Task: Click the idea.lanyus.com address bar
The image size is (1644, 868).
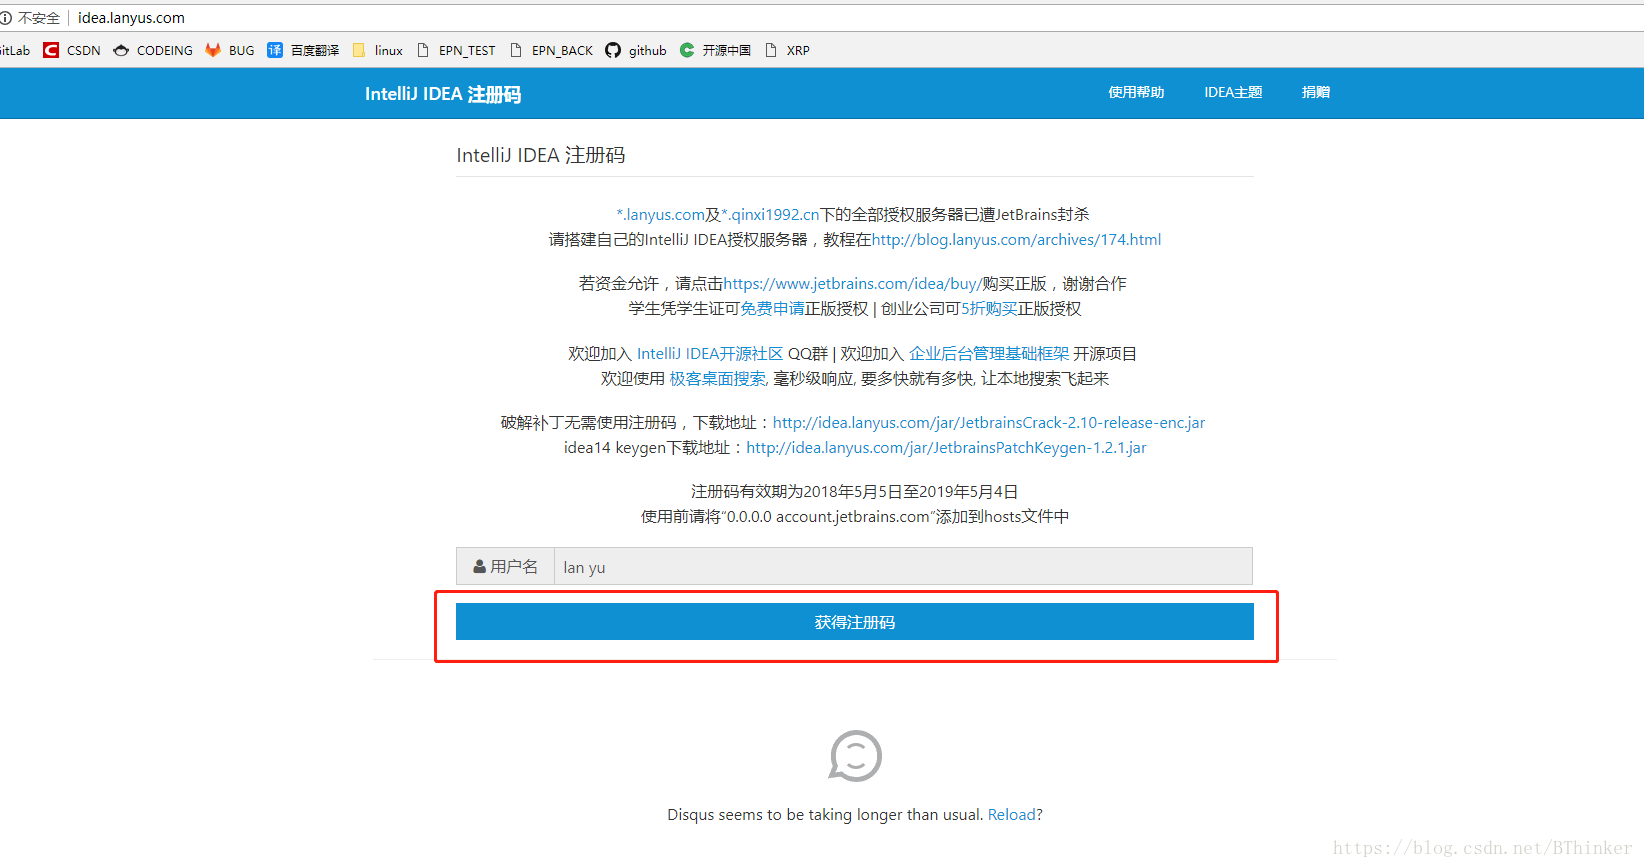Action: [131, 18]
